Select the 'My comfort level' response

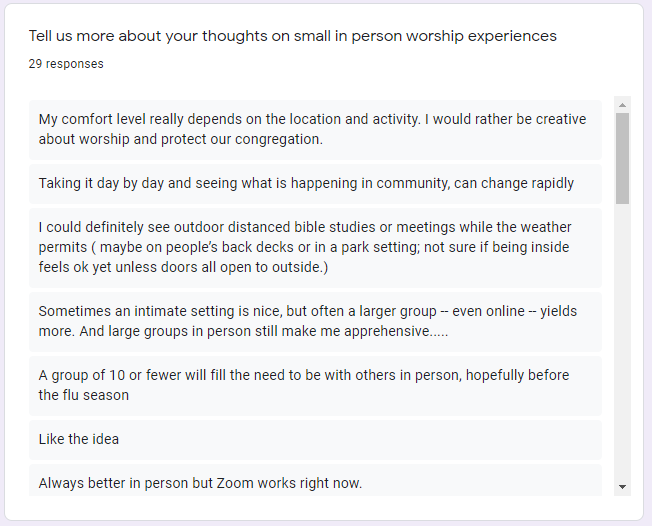pyautogui.click(x=315, y=129)
